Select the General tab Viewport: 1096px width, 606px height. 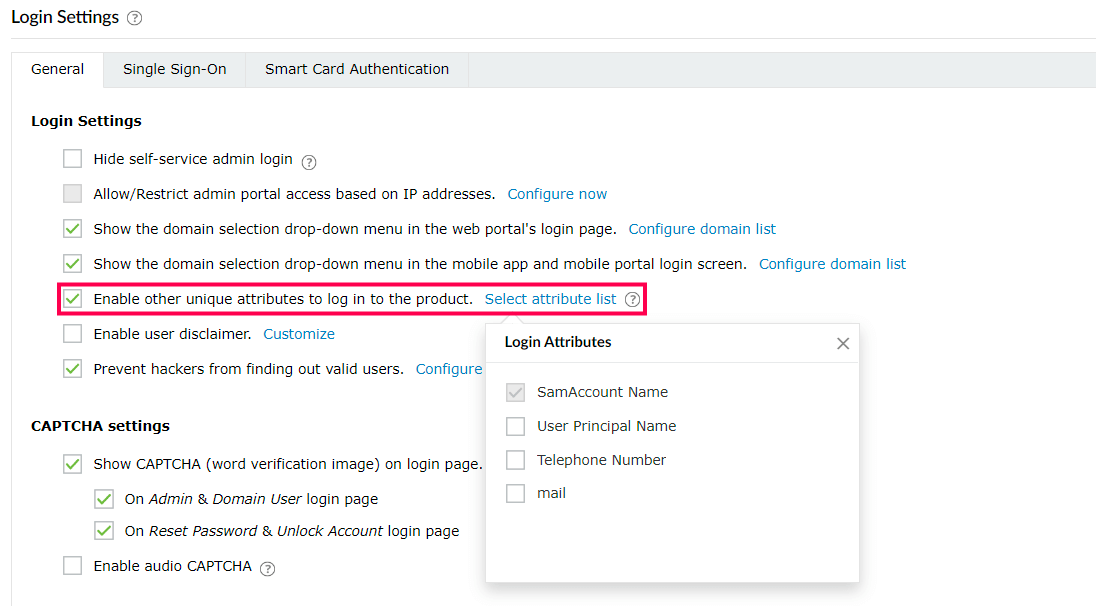57,70
